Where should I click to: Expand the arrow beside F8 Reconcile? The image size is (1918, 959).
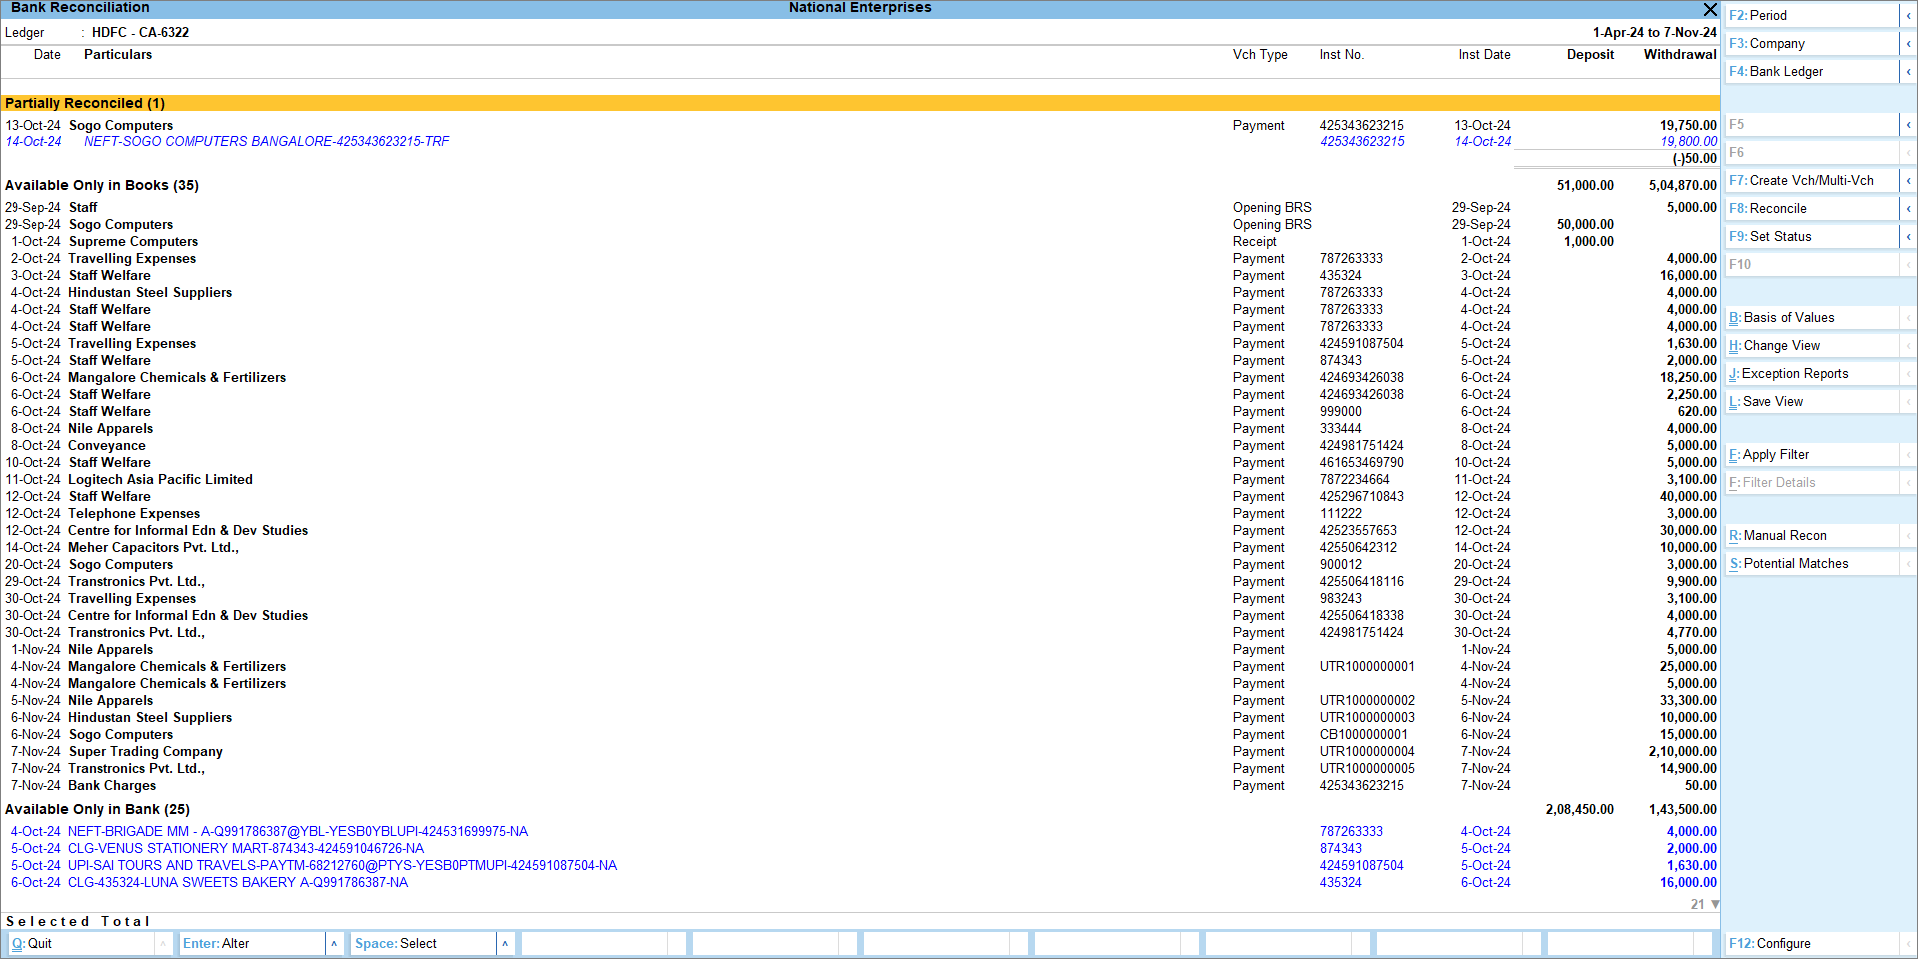[1908, 208]
